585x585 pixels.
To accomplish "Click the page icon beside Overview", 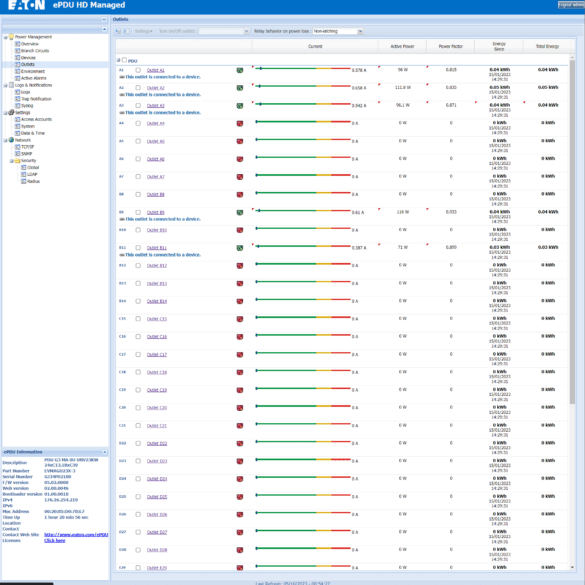I will coord(17,44).
